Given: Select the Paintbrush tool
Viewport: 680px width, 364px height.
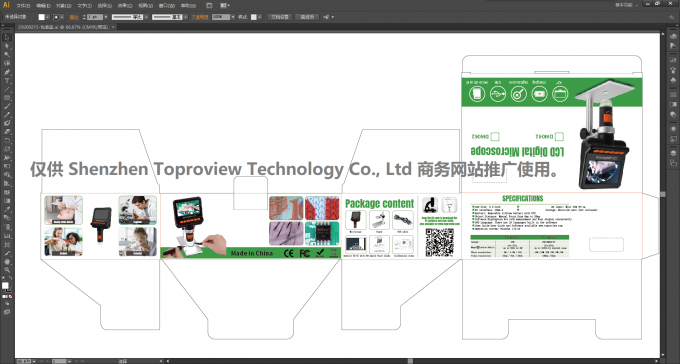Looking at the screenshot, I should pyautogui.click(x=7, y=106).
